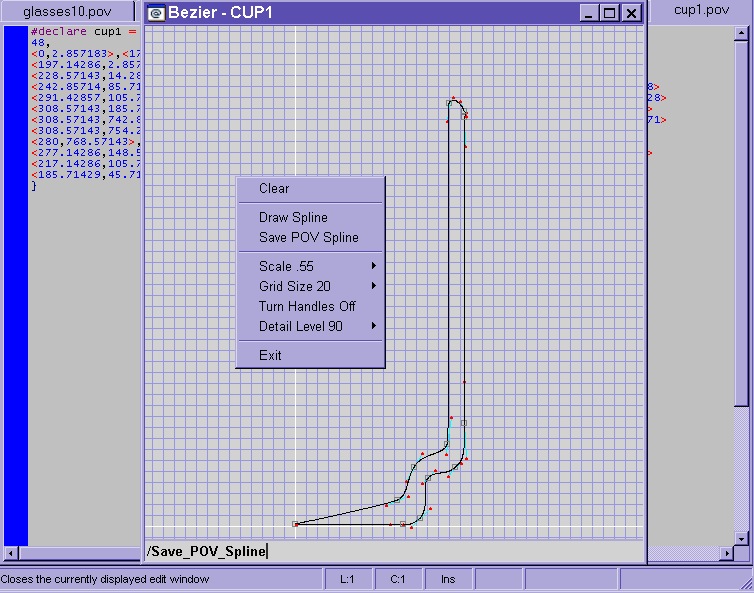Minimize the Bezier CUP1 window

pyautogui.click(x=590, y=13)
